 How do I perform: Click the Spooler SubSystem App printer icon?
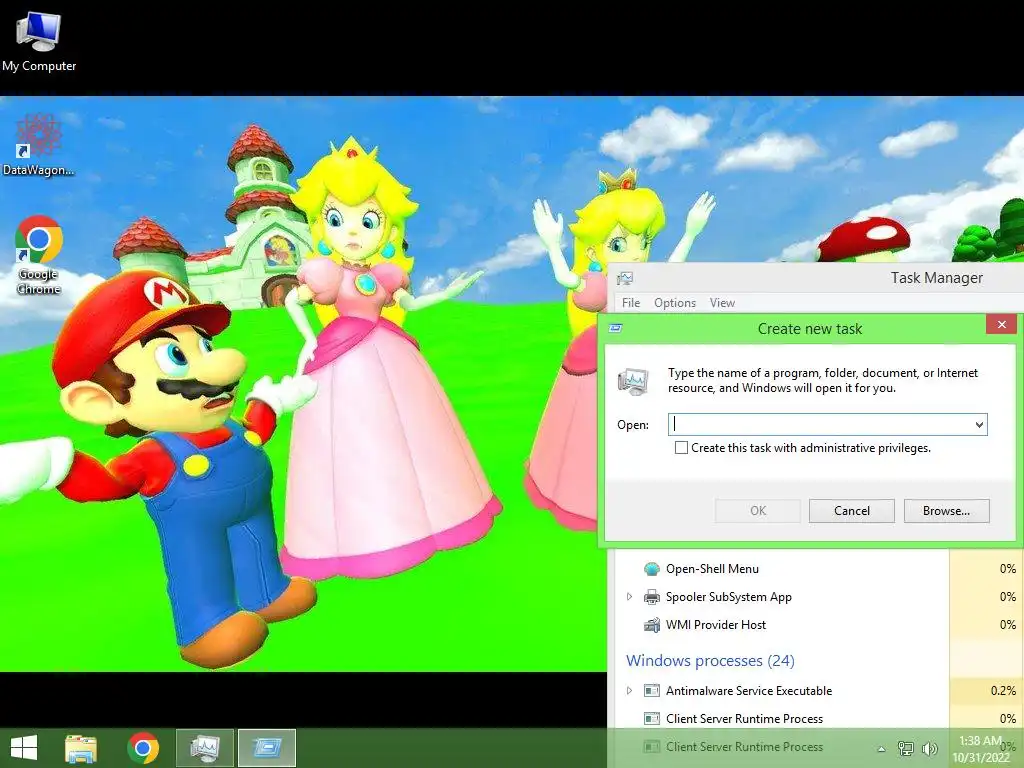[652, 597]
